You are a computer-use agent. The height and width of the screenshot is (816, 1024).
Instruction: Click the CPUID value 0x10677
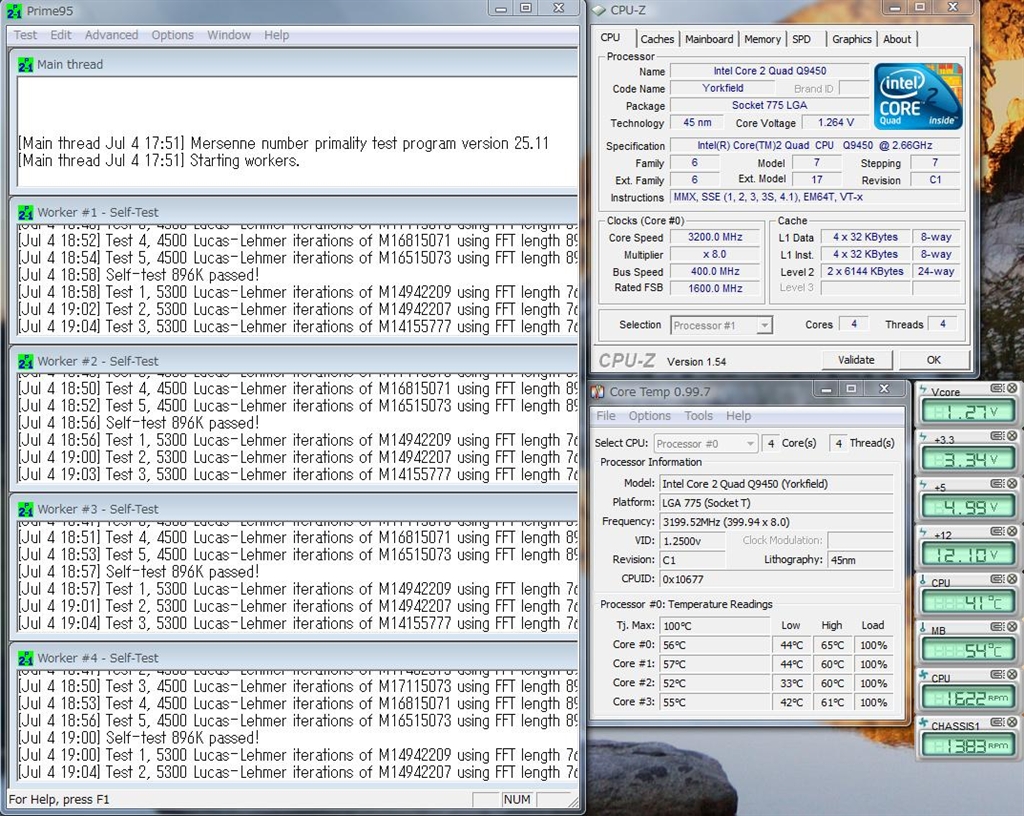tap(776, 579)
